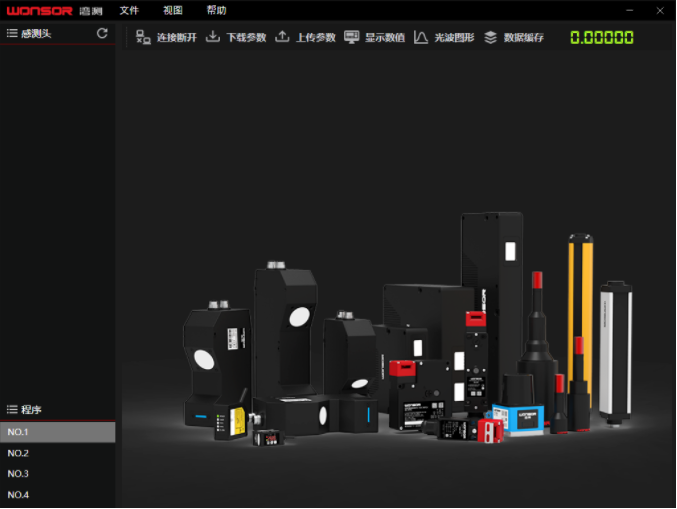
Task: Click the 连接断开 button label
Action: [x=177, y=38]
